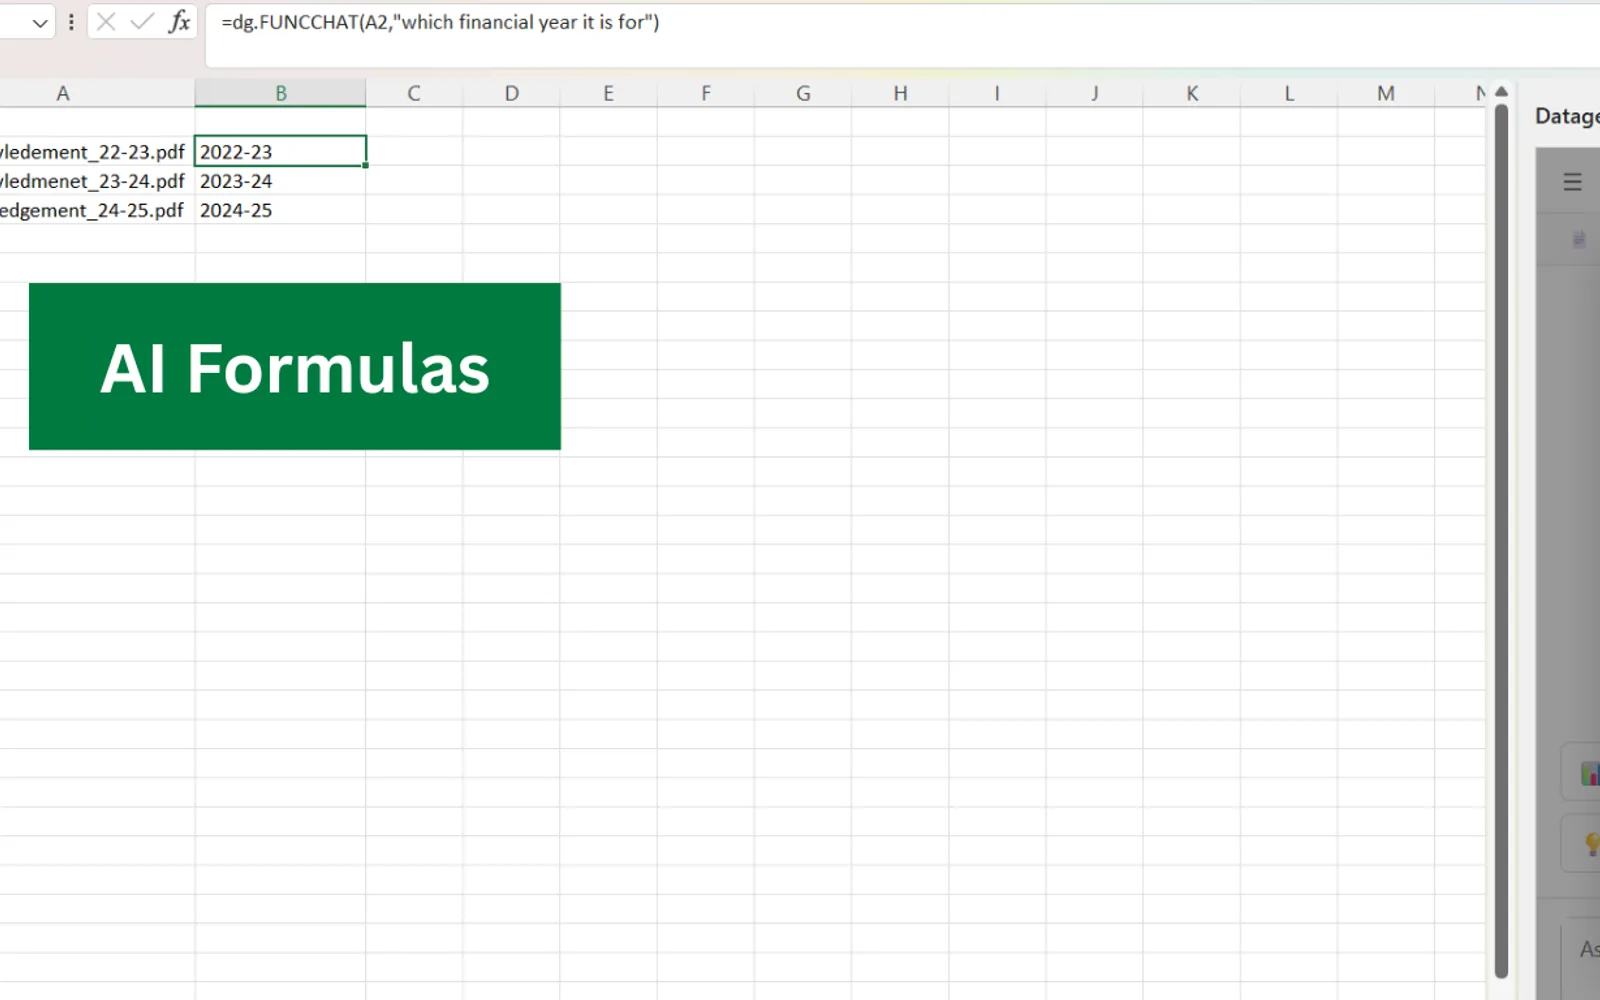Viewport: 1600px width, 1000px height.
Task: Click the lightbulb icon in the side panel
Action: click(1591, 844)
